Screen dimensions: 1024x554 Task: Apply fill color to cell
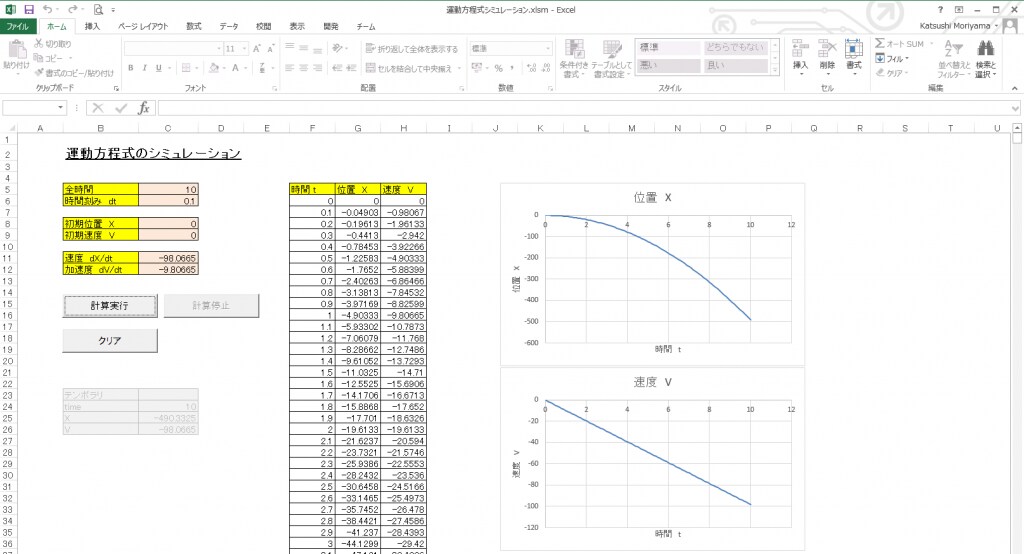[214, 68]
